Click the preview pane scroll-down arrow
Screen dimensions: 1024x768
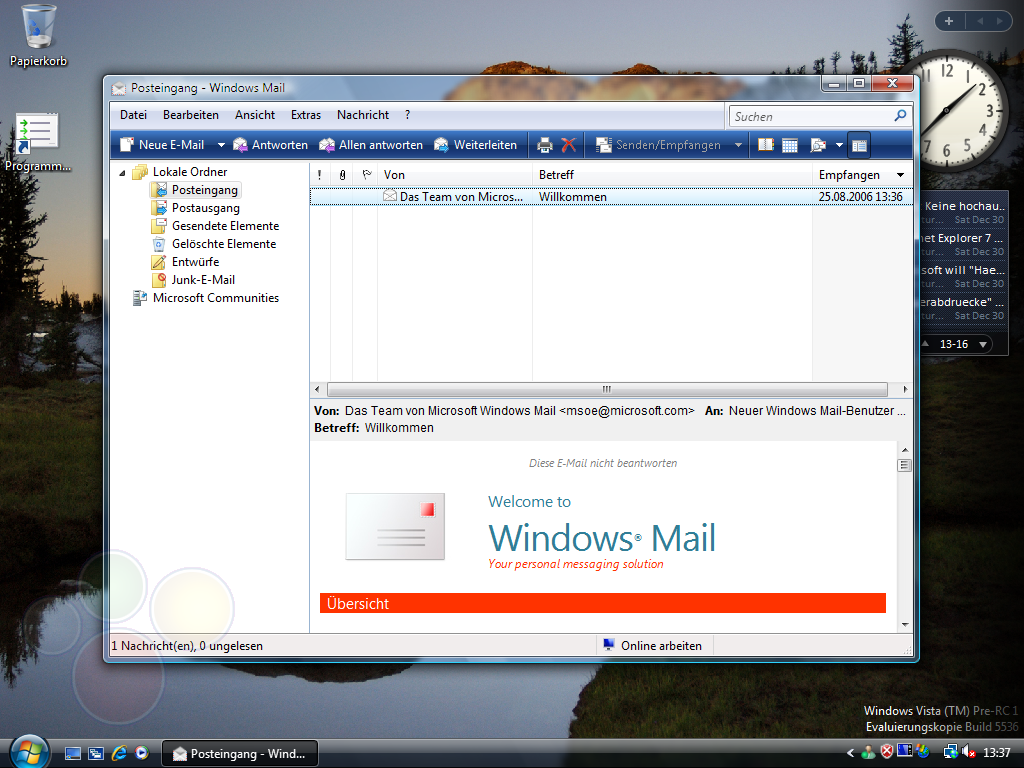[905, 625]
